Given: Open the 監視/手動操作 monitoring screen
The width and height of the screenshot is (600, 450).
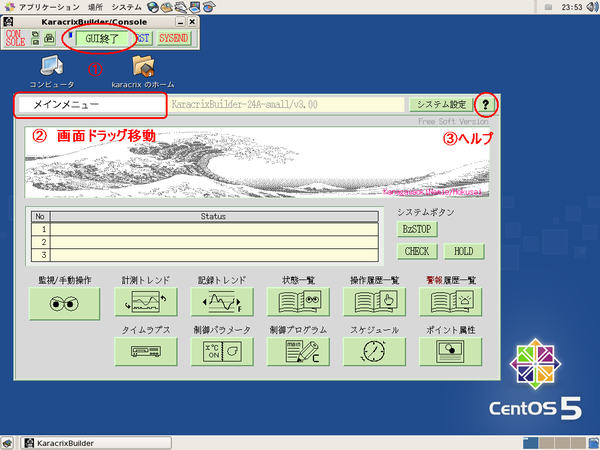Looking at the screenshot, I should (x=64, y=304).
